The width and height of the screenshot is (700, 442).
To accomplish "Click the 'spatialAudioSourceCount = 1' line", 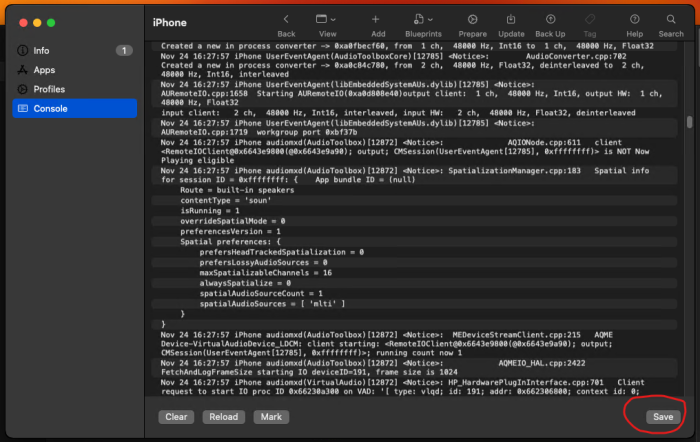I will pos(261,293).
